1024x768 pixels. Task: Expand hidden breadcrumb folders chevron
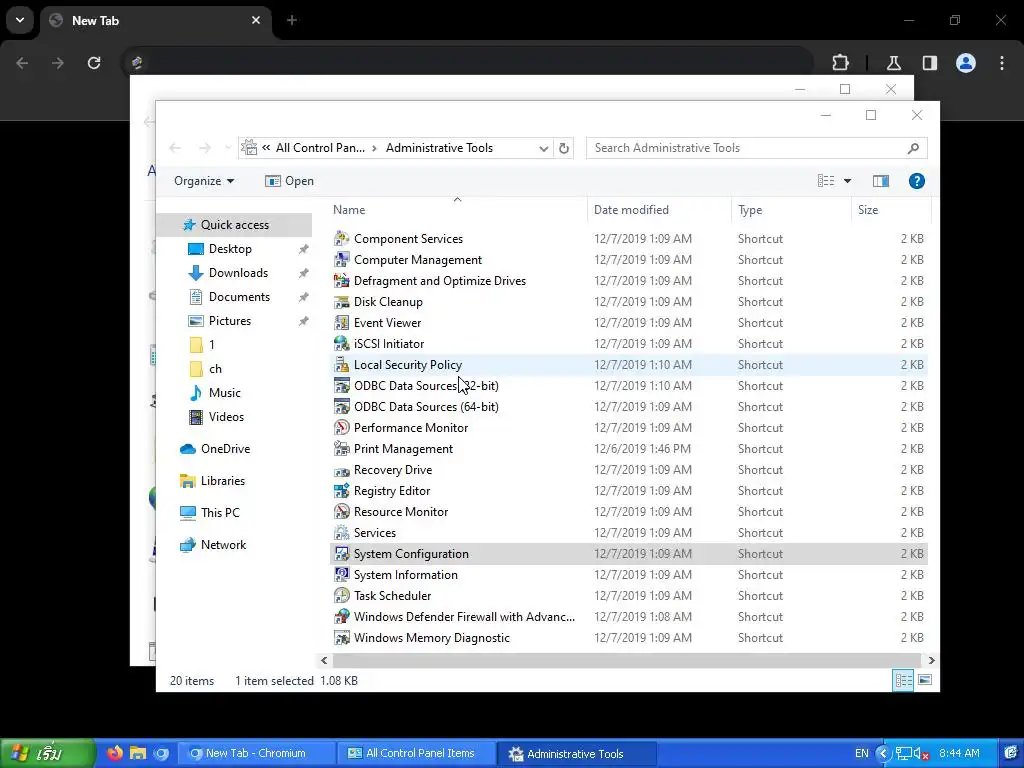tap(266, 148)
